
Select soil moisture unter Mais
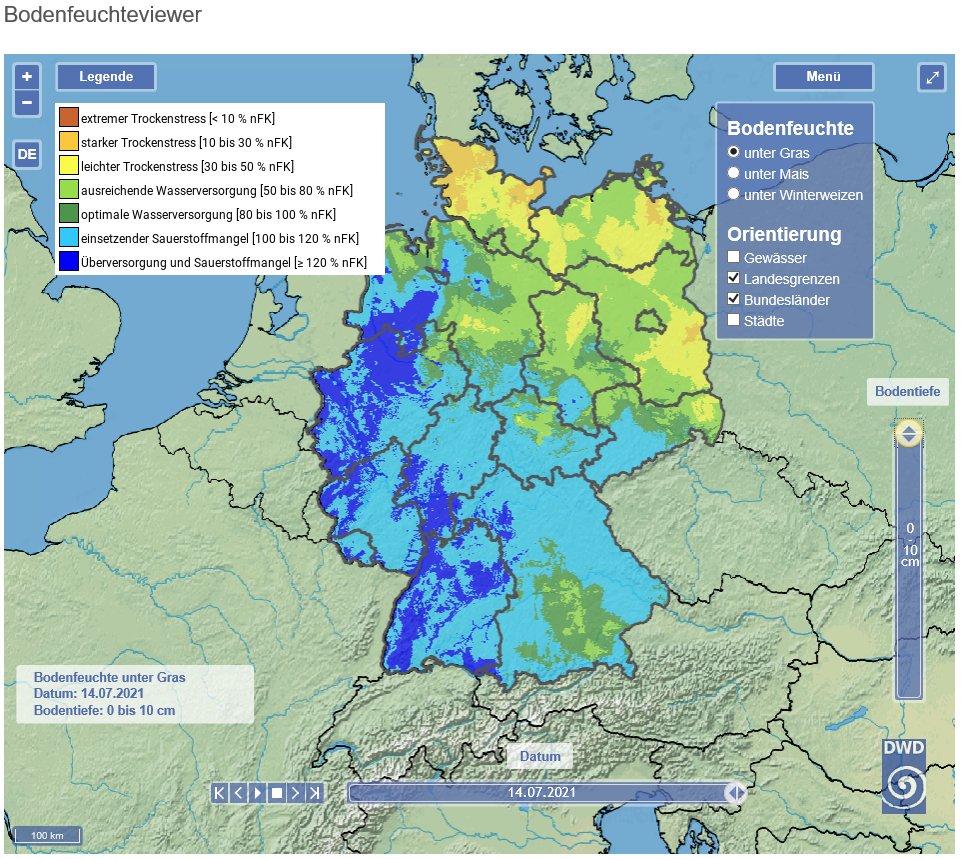[x=735, y=173]
